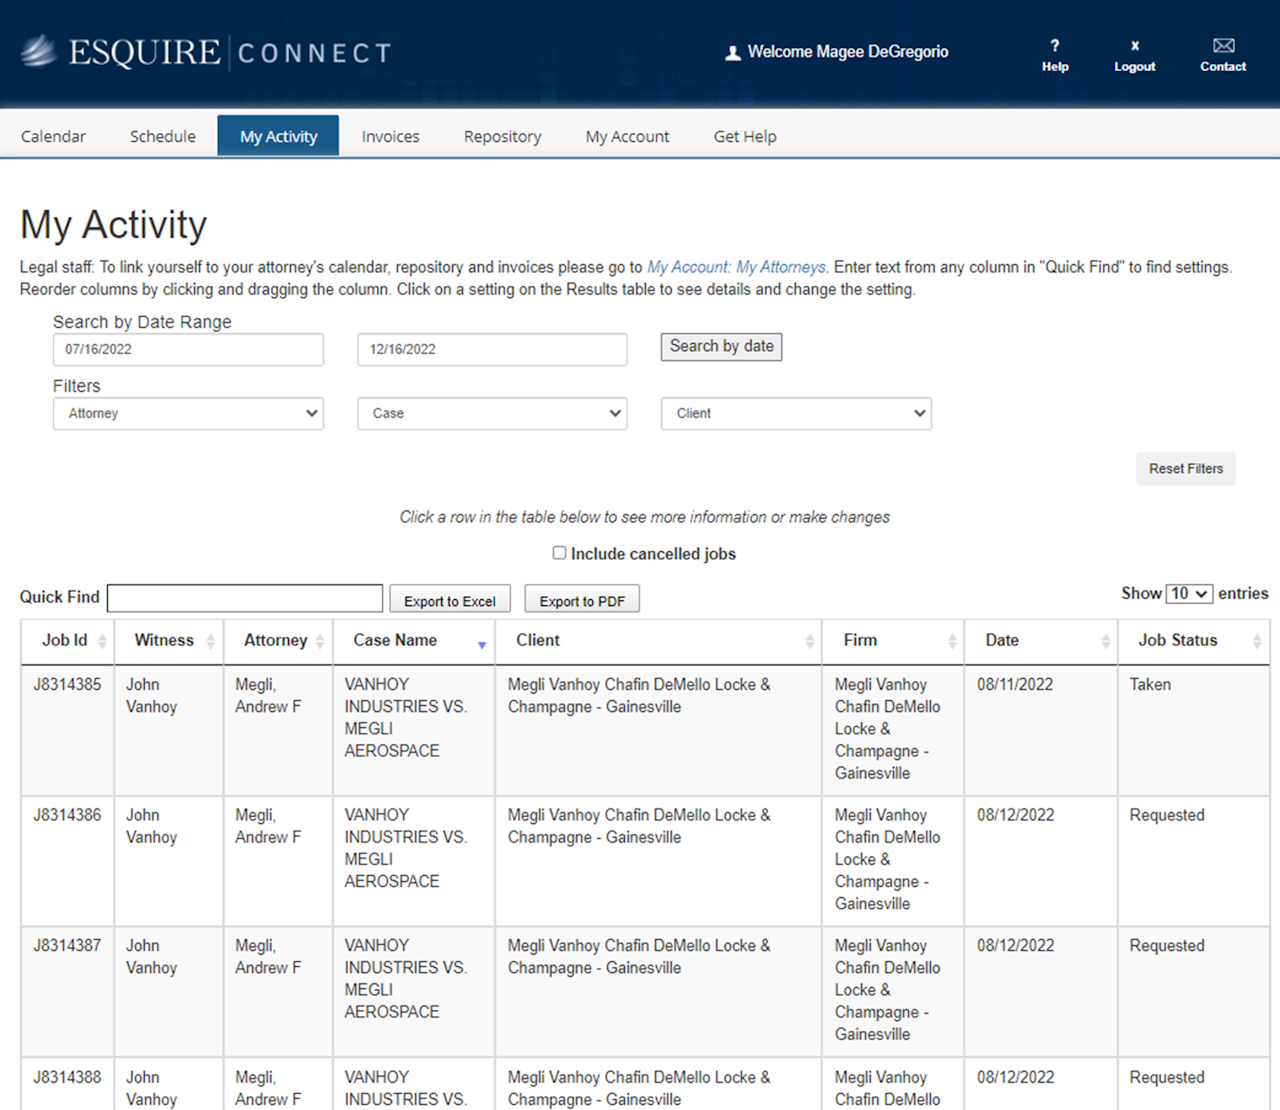Image resolution: width=1280 pixels, height=1110 pixels.
Task: Click the Export to Excel button
Action: (x=450, y=600)
